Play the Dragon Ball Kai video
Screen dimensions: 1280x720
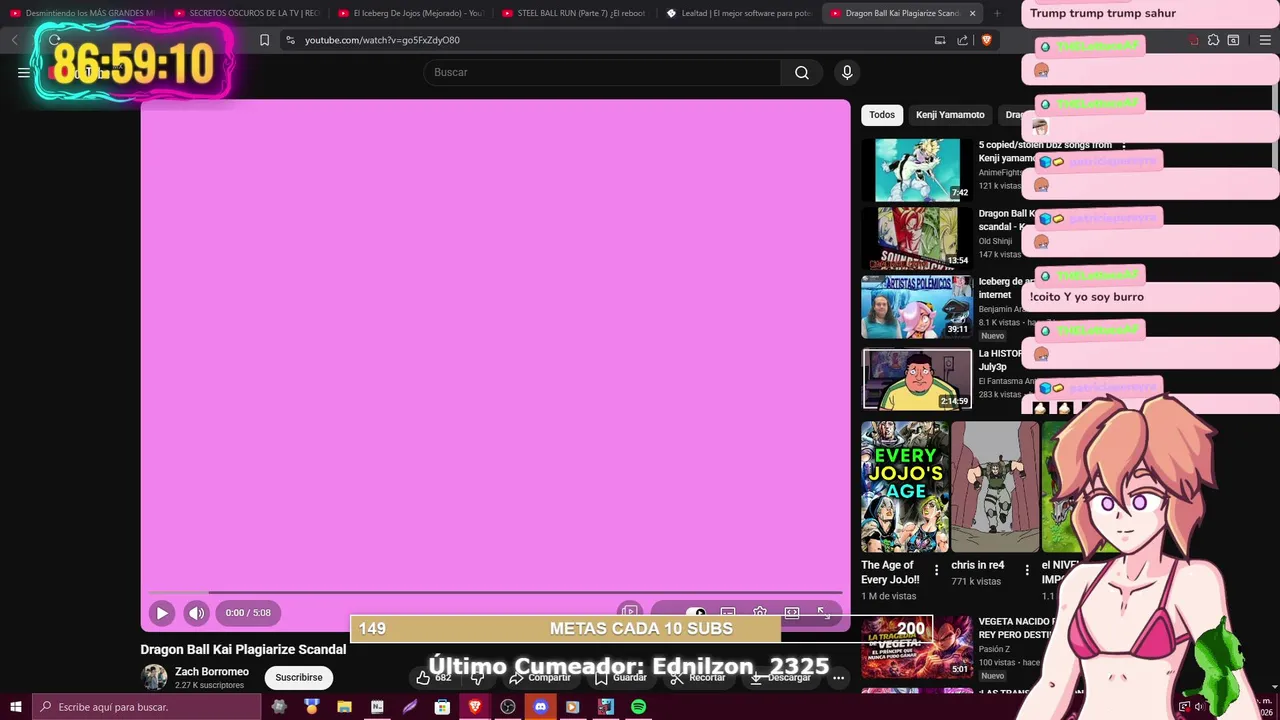click(x=162, y=613)
